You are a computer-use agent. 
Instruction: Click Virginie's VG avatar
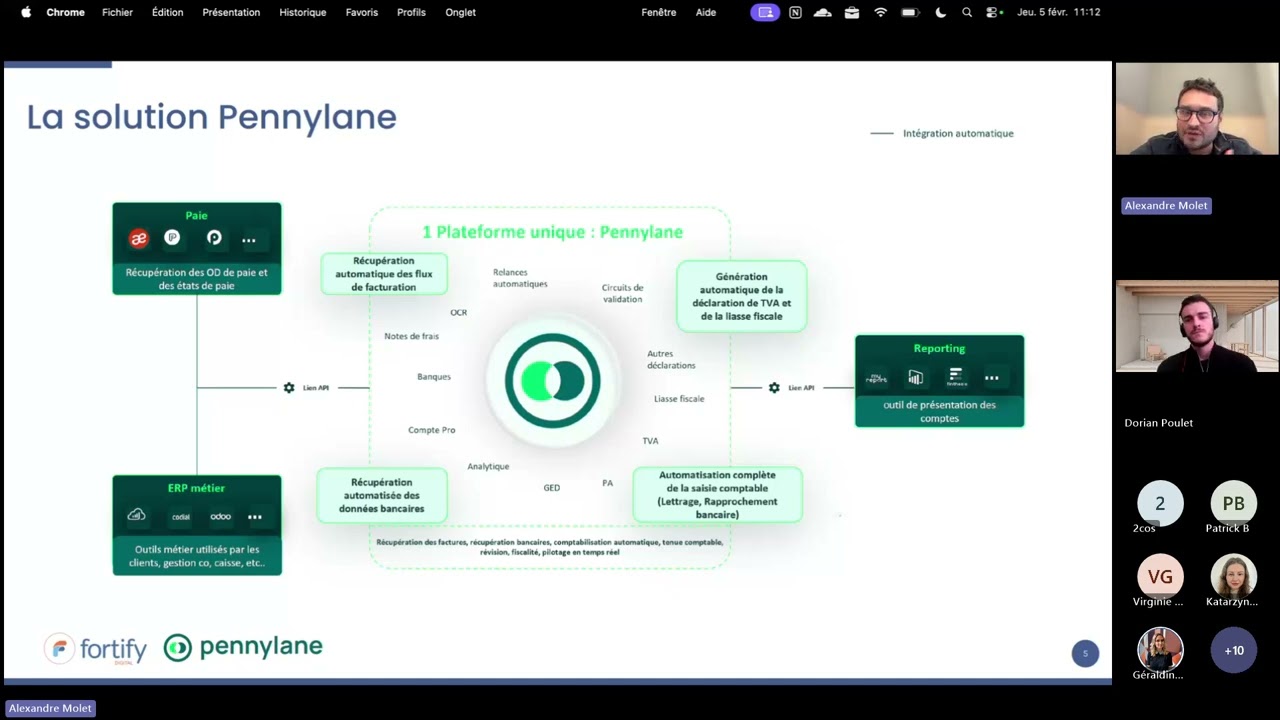pos(1160,577)
